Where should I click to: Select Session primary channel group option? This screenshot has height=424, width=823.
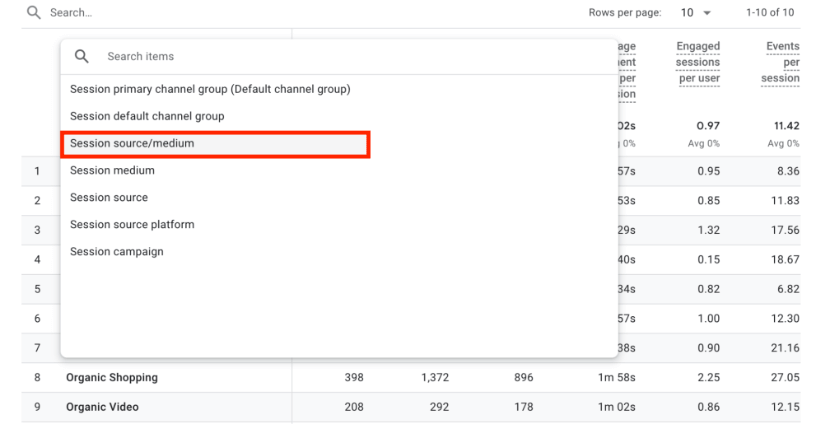point(210,89)
